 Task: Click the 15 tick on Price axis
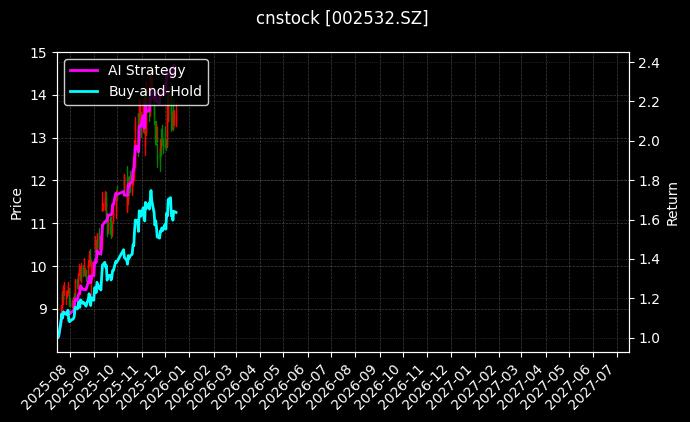point(38,52)
